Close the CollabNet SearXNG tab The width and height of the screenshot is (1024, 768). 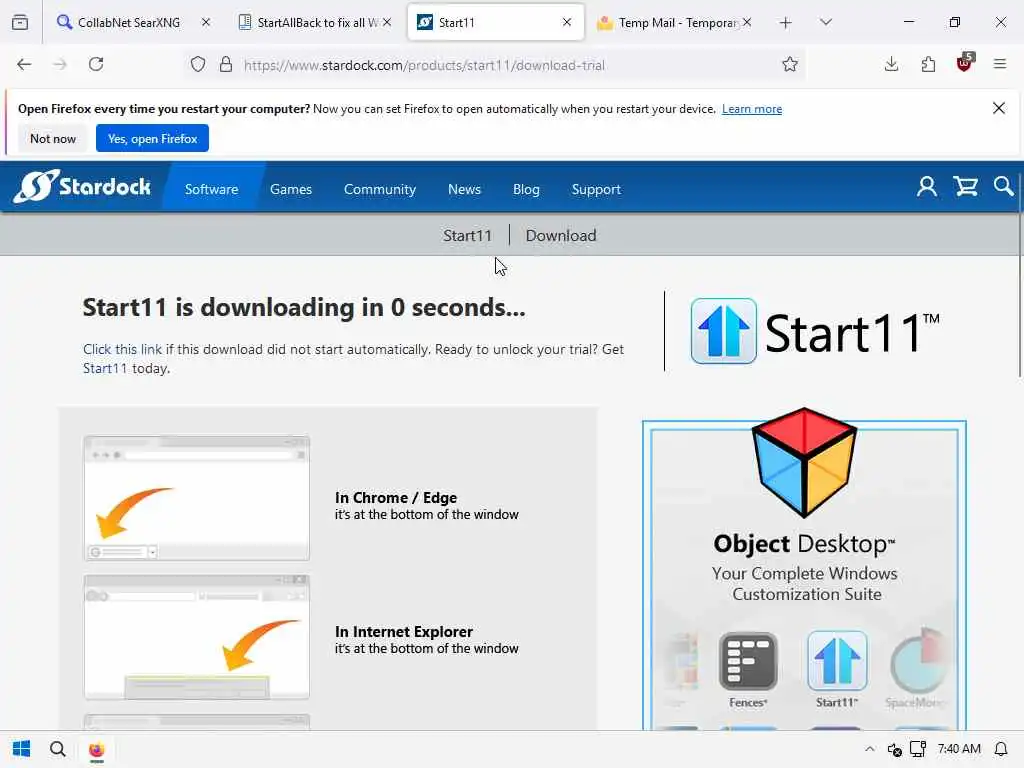pyautogui.click(x=206, y=22)
